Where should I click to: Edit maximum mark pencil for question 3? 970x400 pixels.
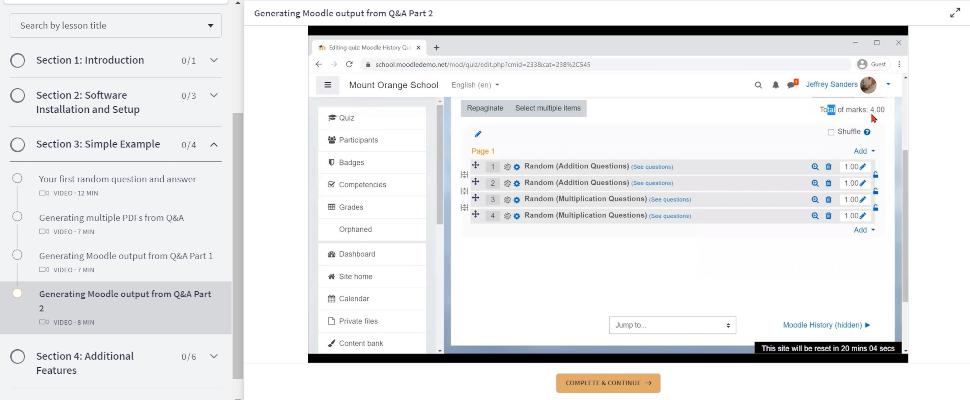point(863,199)
